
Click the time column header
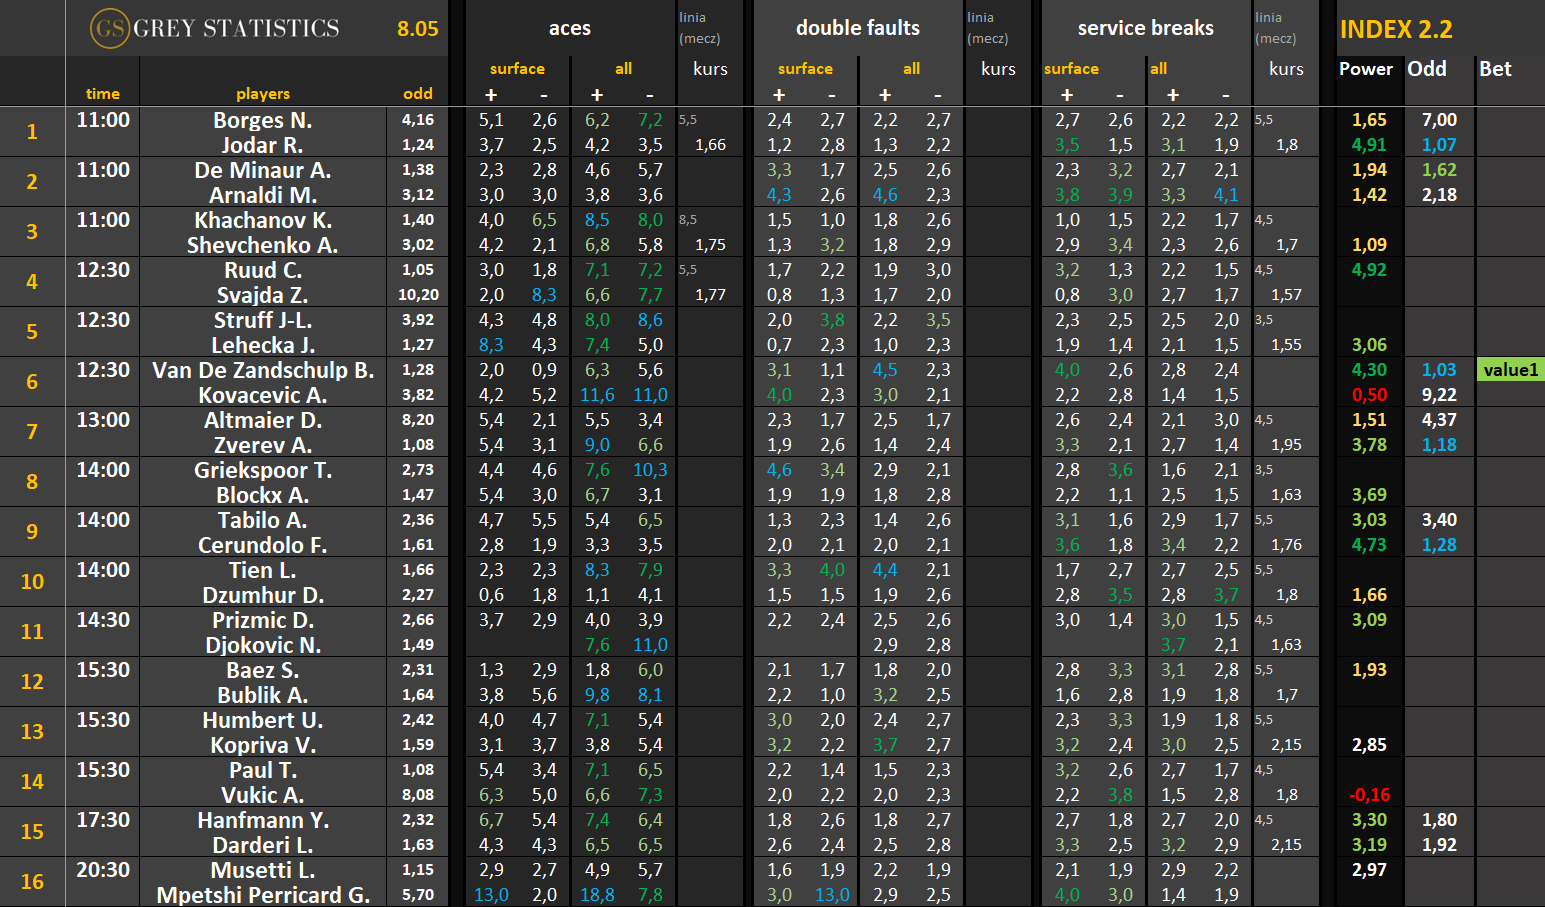tap(103, 94)
